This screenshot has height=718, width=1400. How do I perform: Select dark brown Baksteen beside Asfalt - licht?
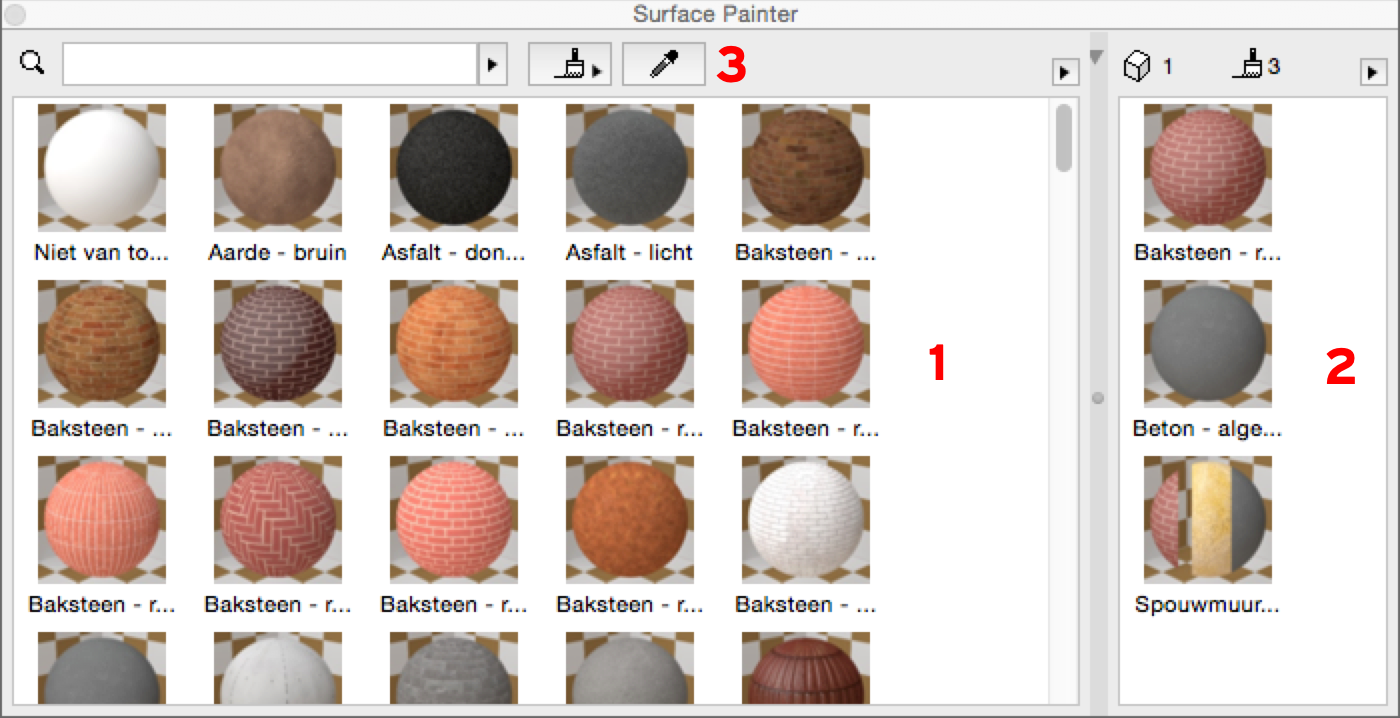click(805, 183)
